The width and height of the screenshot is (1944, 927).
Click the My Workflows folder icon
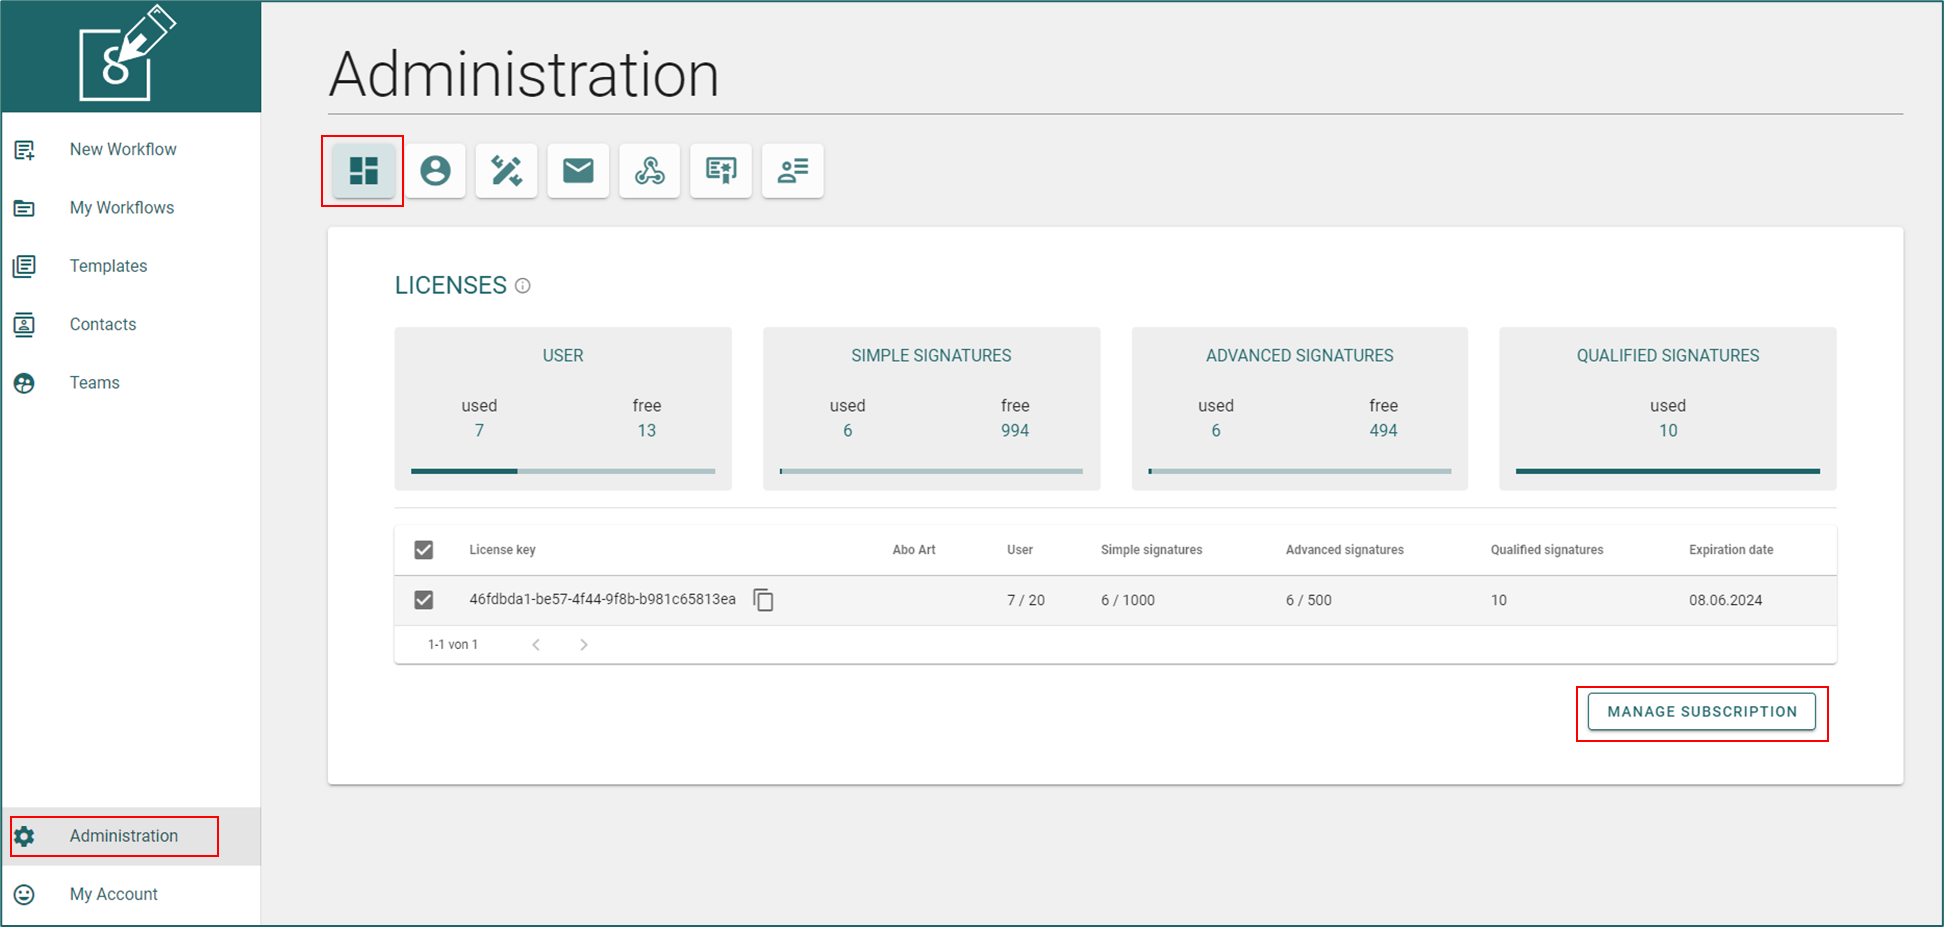[x=24, y=208]
